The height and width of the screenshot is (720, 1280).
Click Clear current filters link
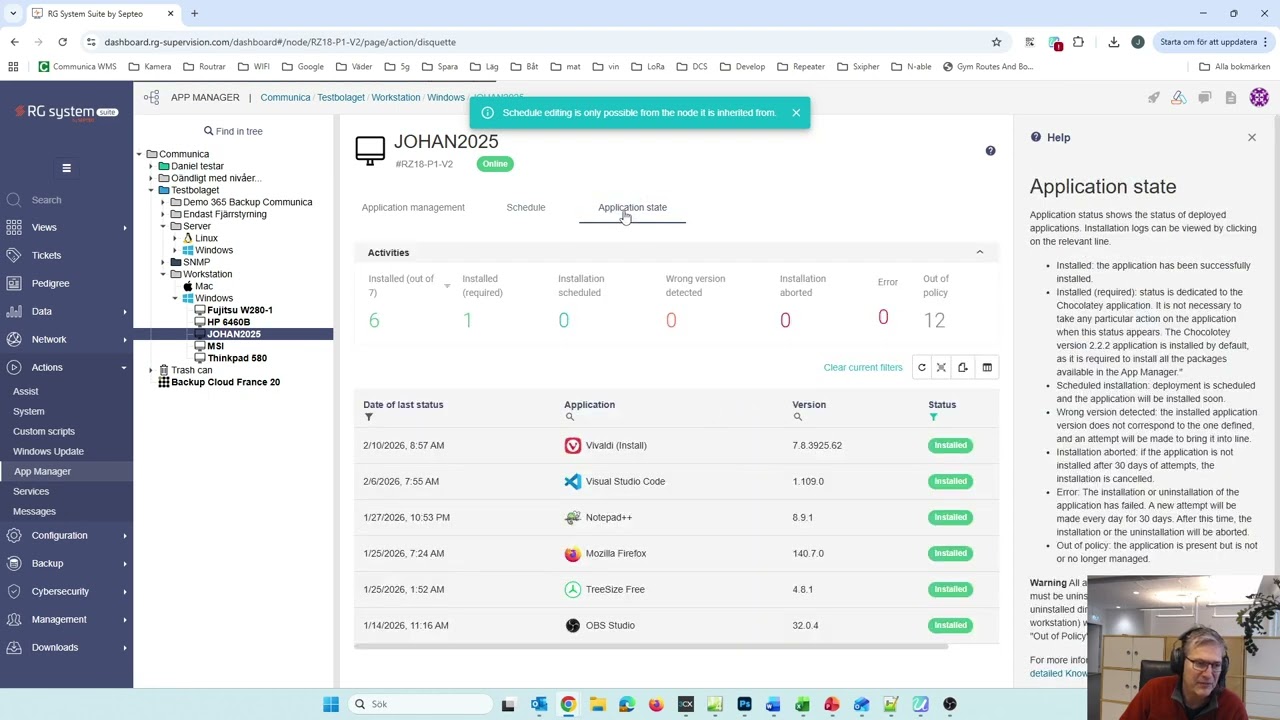click(863, 367)
